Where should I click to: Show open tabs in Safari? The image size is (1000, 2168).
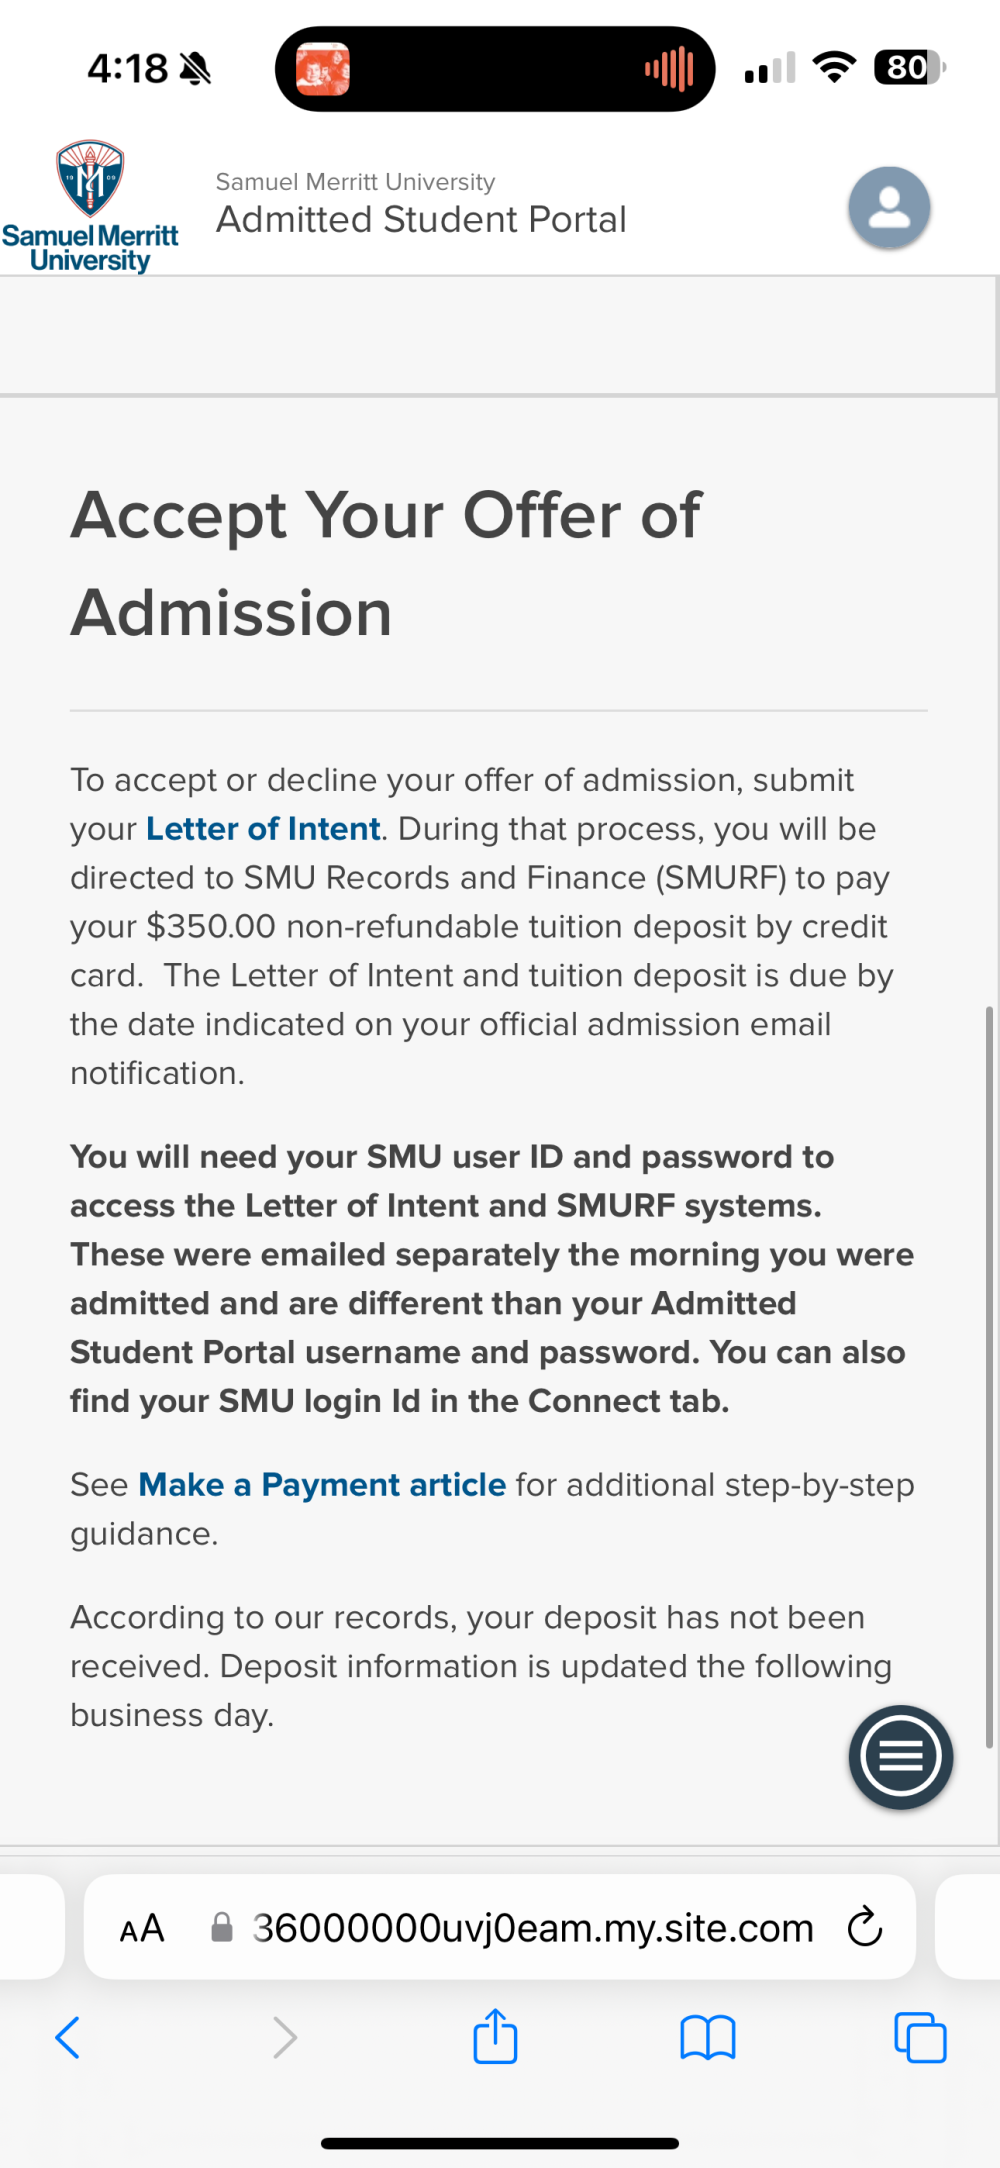pos(920,2037)
